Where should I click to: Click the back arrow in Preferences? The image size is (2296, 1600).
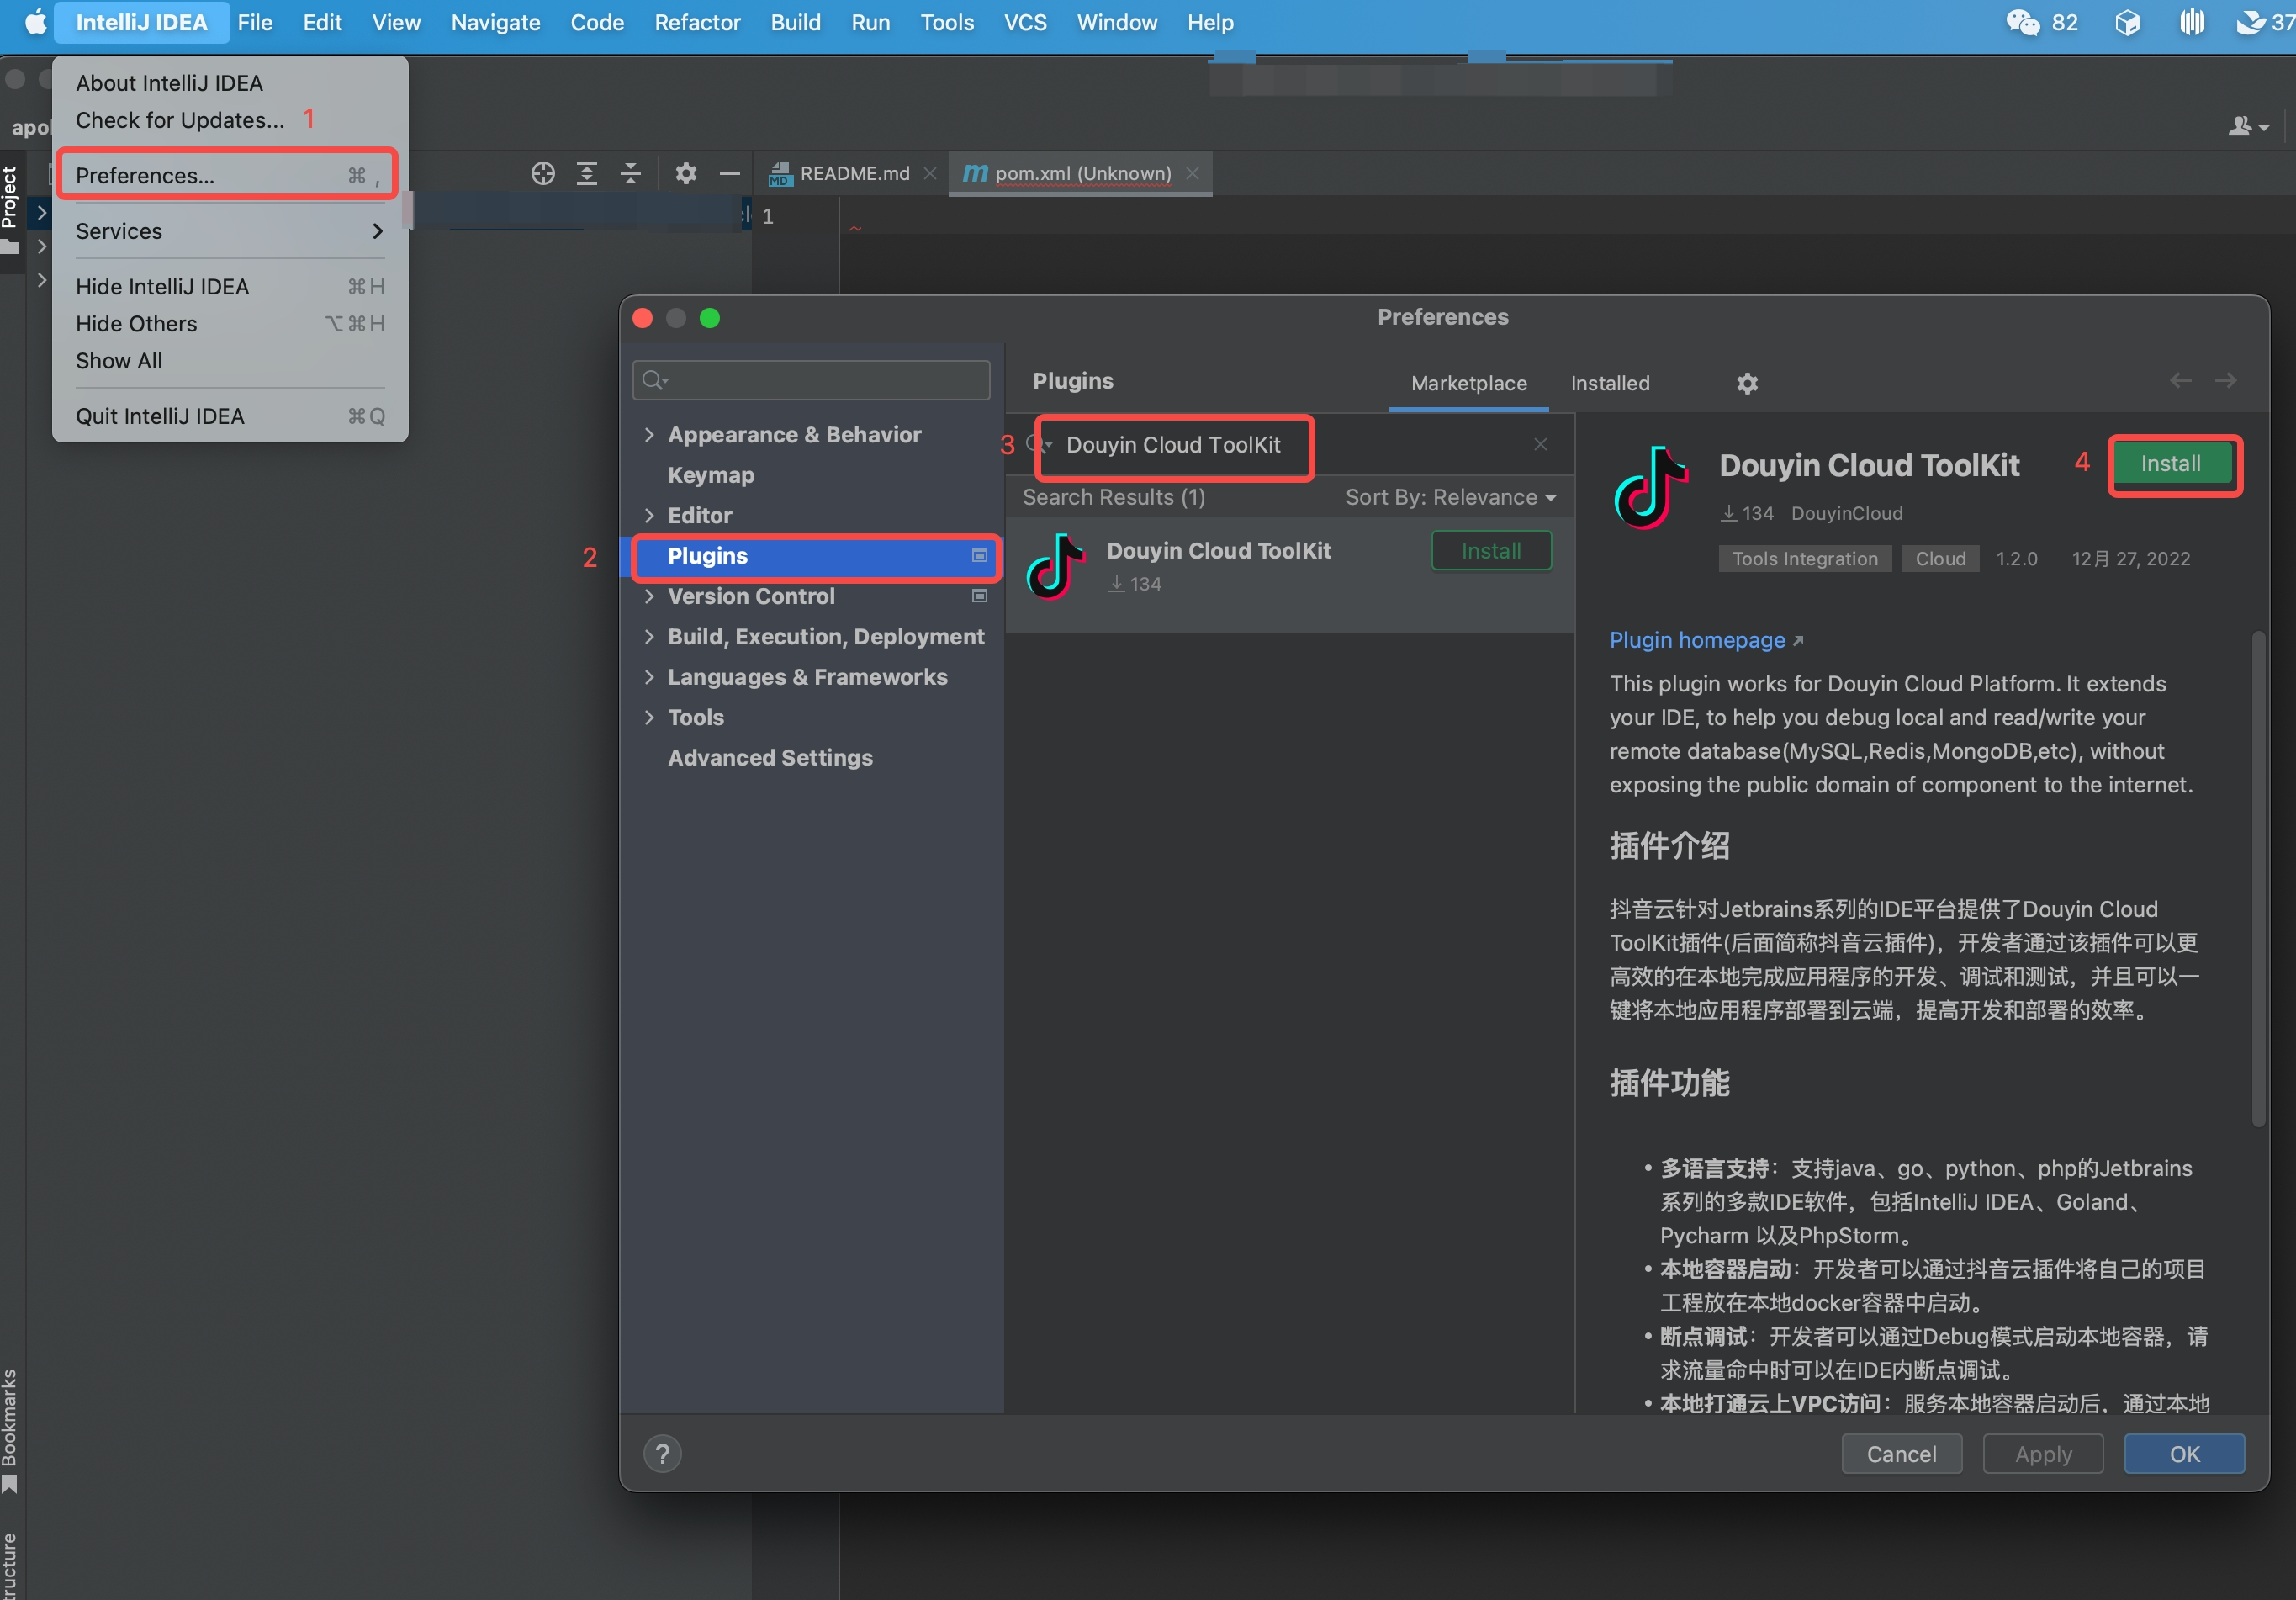point(2180,381)
